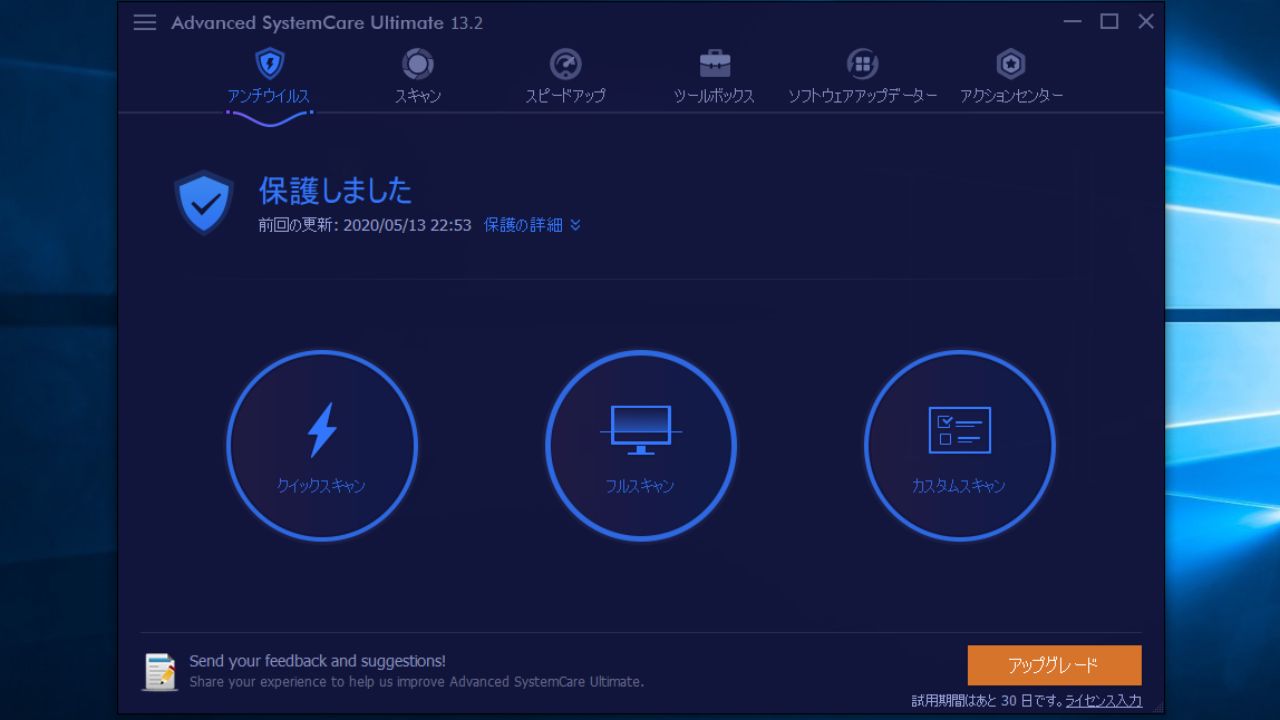1280x720 pixels.
Task: Switch to the アクションセンター tab
Action: pos(1011,97)
